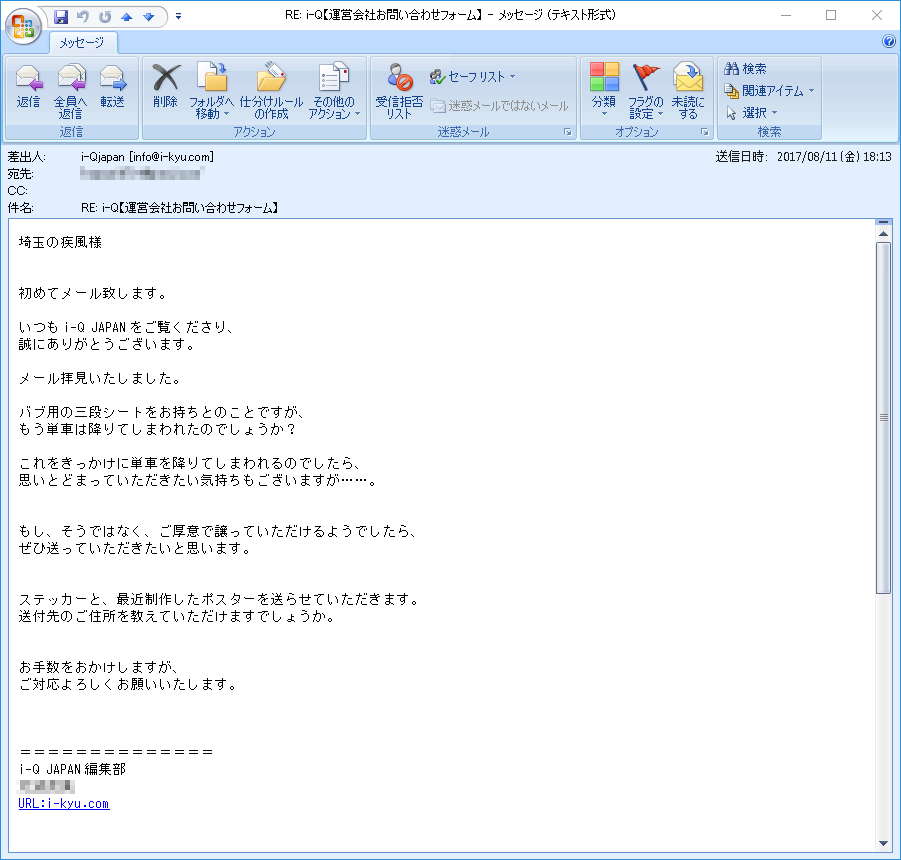Click the send date 2017/08/11 (金) 18:13

(834, 157)
